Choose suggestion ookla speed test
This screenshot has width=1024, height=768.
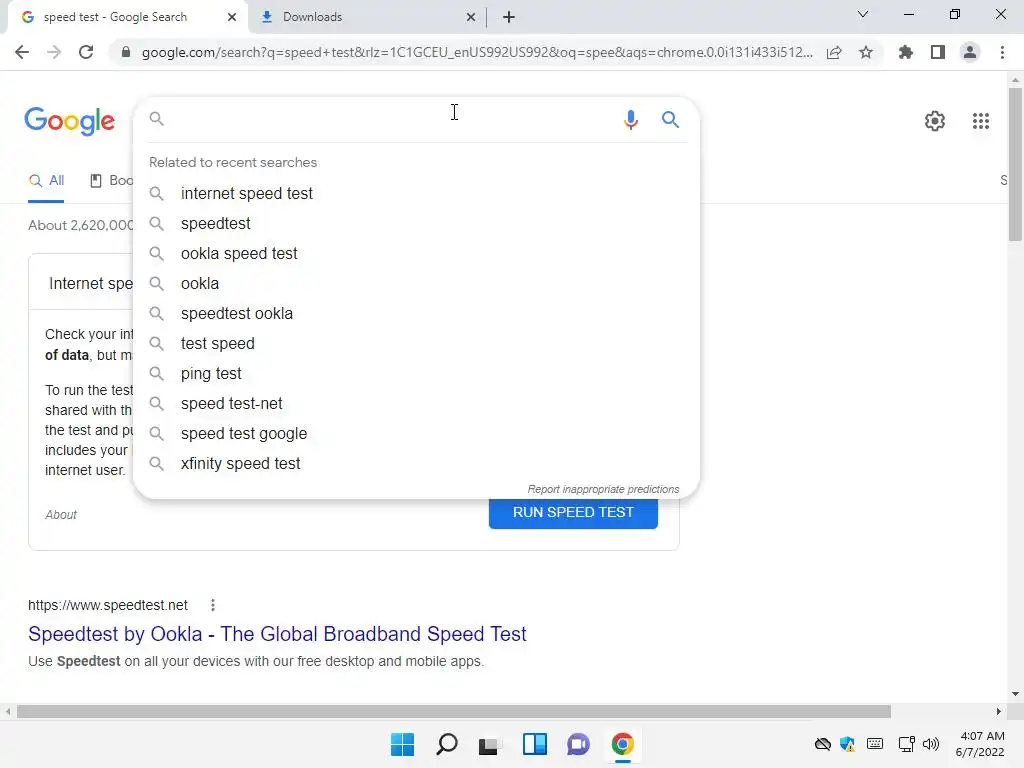pyautogui.click(x=416, y=253)
